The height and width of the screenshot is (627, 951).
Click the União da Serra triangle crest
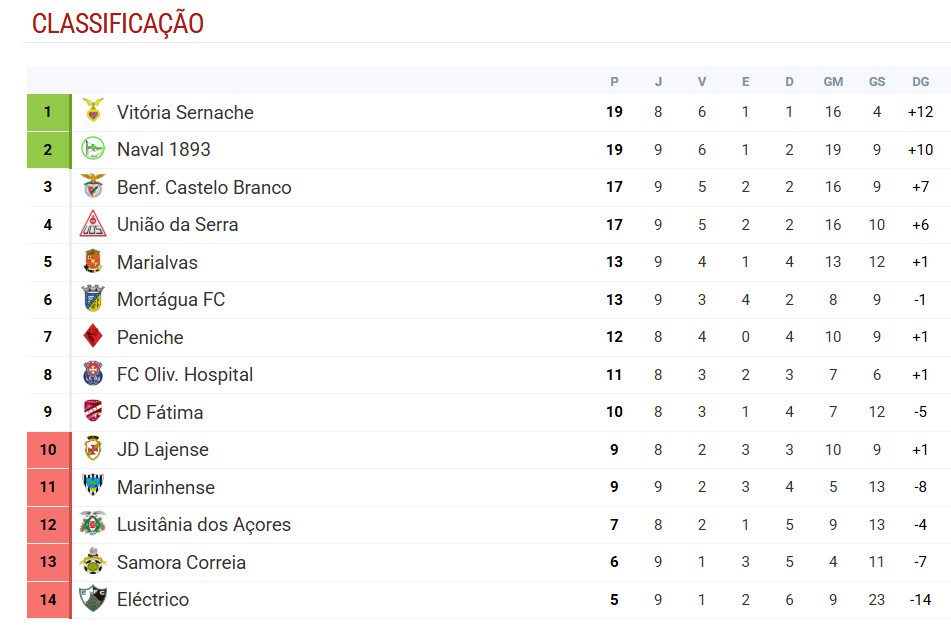click(x=93, y=224)
